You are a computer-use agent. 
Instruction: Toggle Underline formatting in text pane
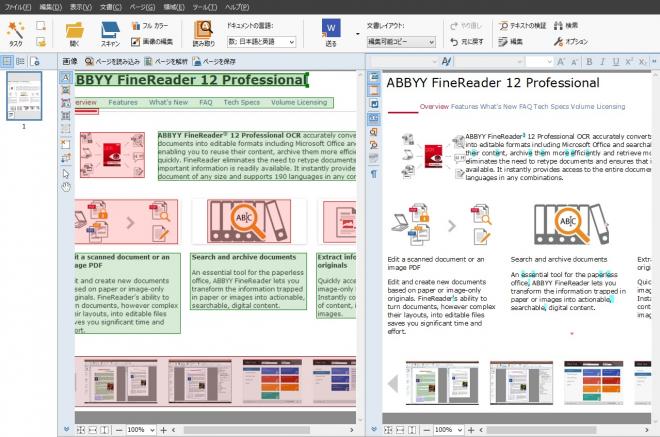point(616,61)
